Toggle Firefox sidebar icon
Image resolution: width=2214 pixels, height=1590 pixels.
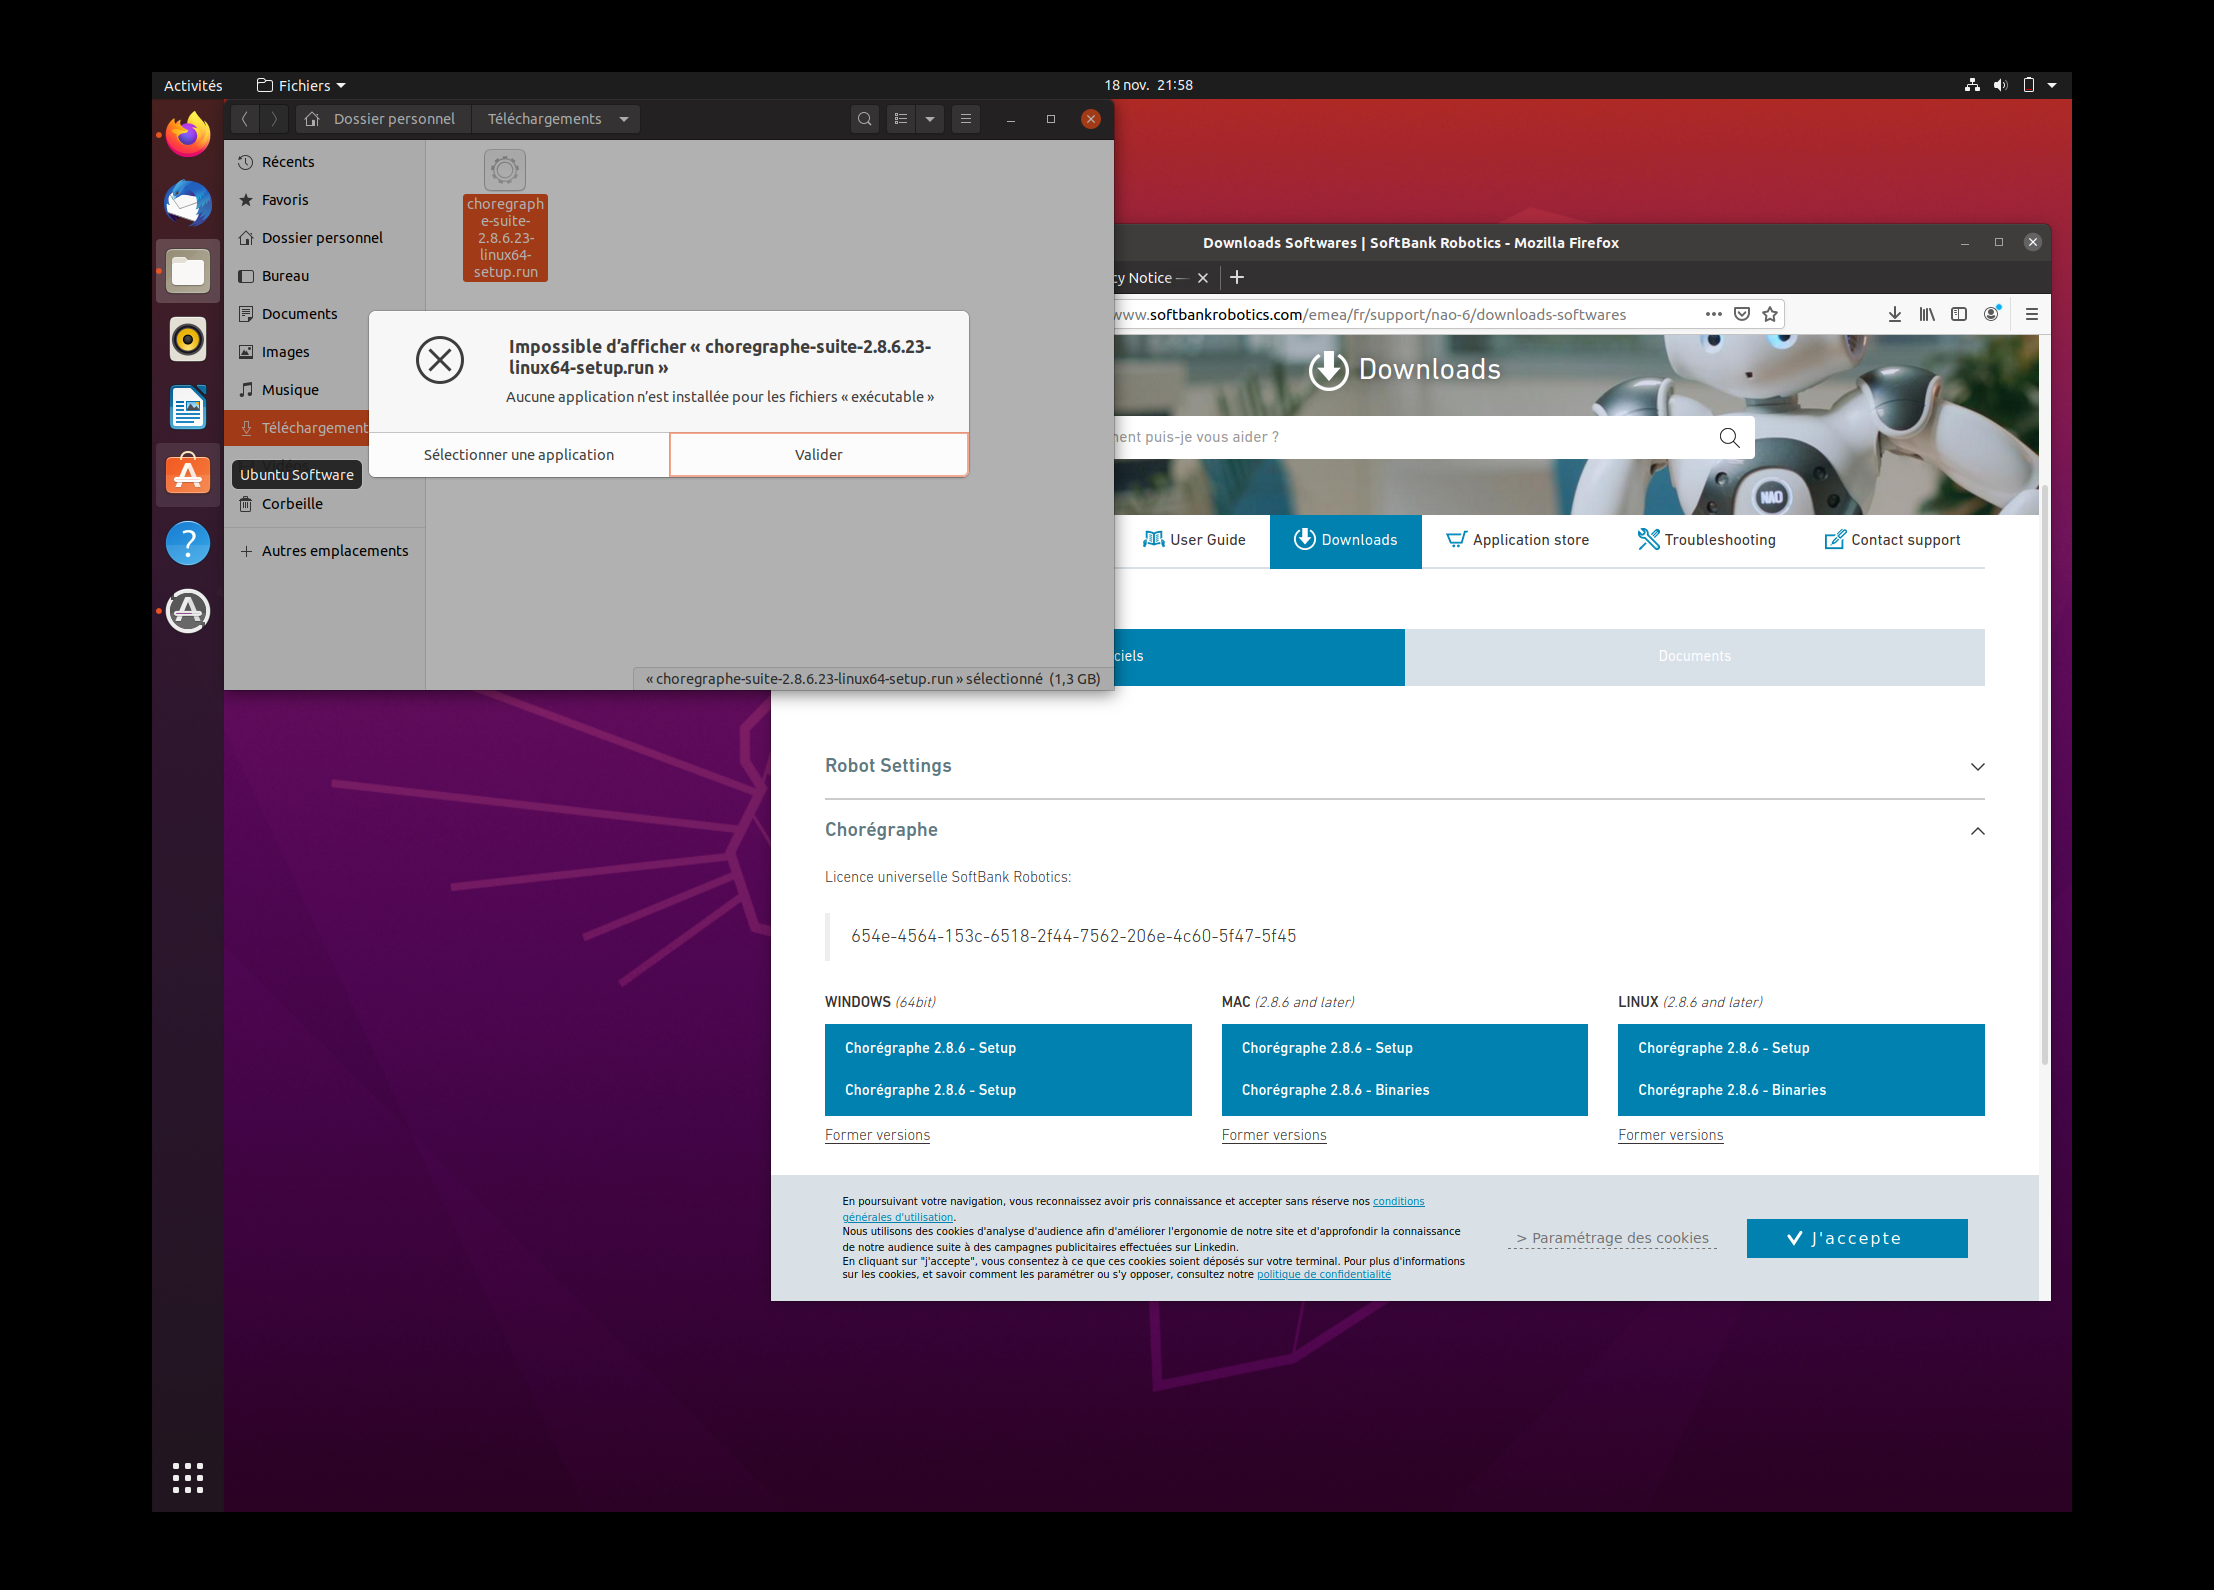1959,314
